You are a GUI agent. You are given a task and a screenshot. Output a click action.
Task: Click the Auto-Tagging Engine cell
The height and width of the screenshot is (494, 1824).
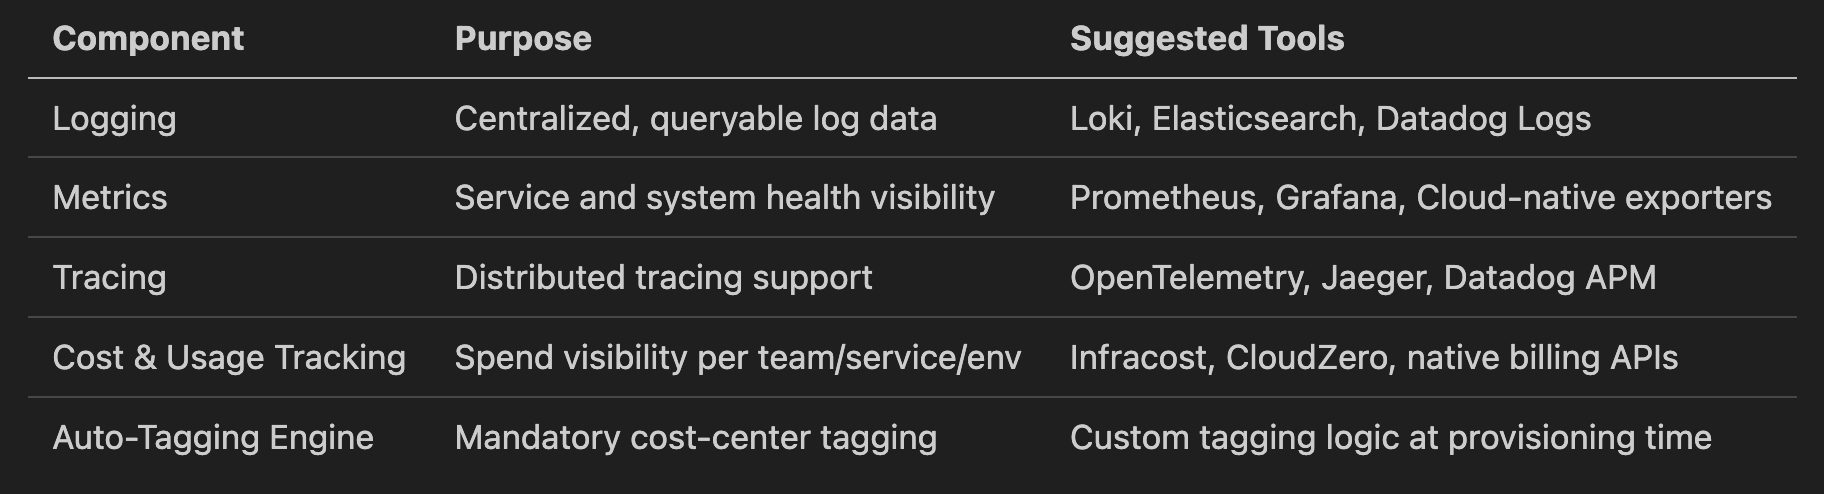click(213, 438)
